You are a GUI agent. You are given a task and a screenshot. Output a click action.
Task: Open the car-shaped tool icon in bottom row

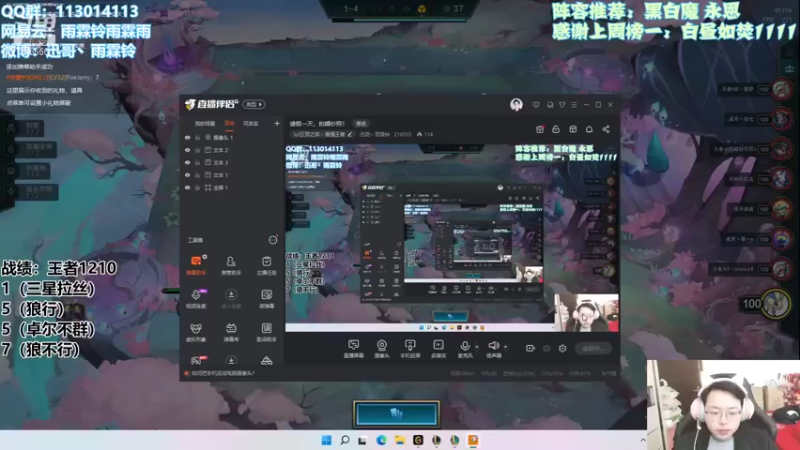click(x=266, y=361)
